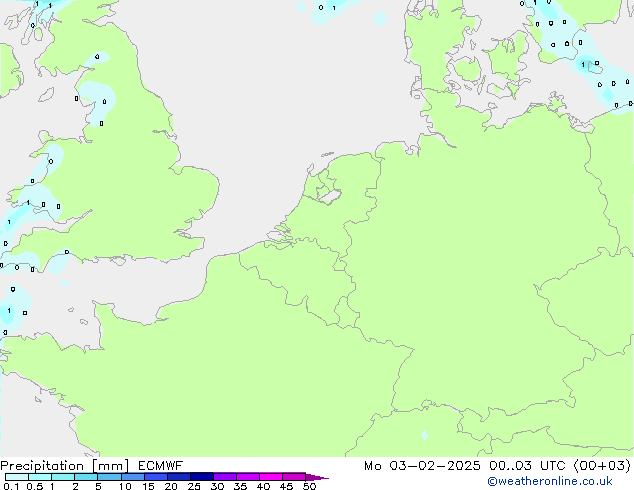This screenshot has height=490, width=634.
Task: Choose the 40–45 mm magenta legend swatch
Action: coord(271,477)
